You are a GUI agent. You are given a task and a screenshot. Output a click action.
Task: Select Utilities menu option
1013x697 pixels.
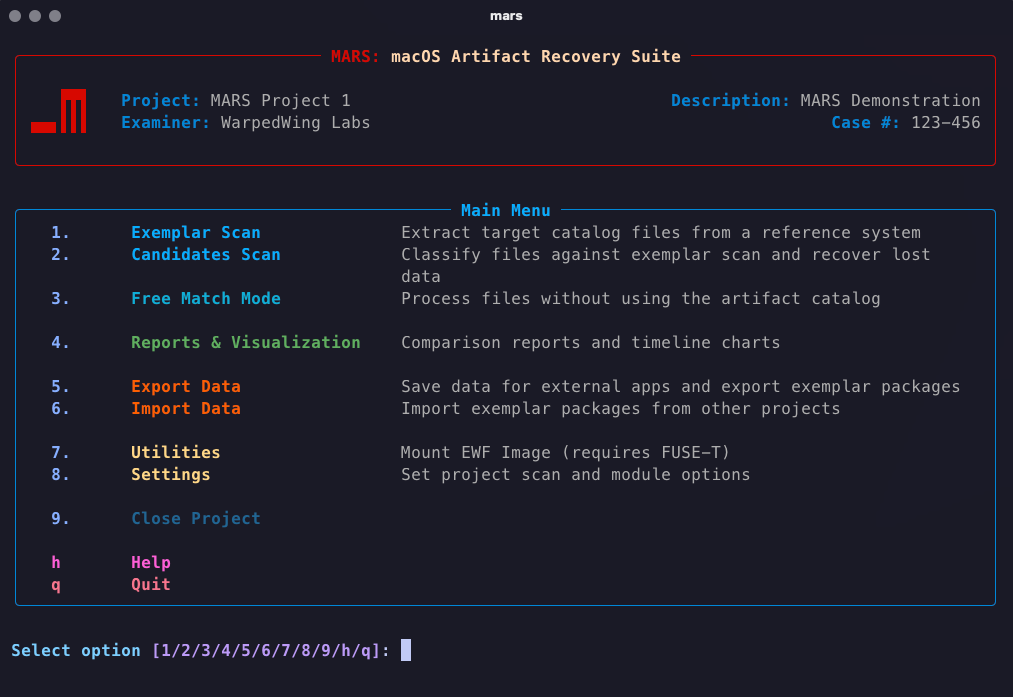[x=176, y=452]
